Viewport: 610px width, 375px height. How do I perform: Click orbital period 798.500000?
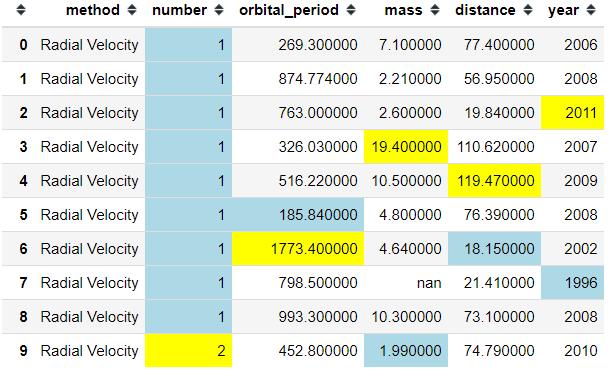[318, 283]
